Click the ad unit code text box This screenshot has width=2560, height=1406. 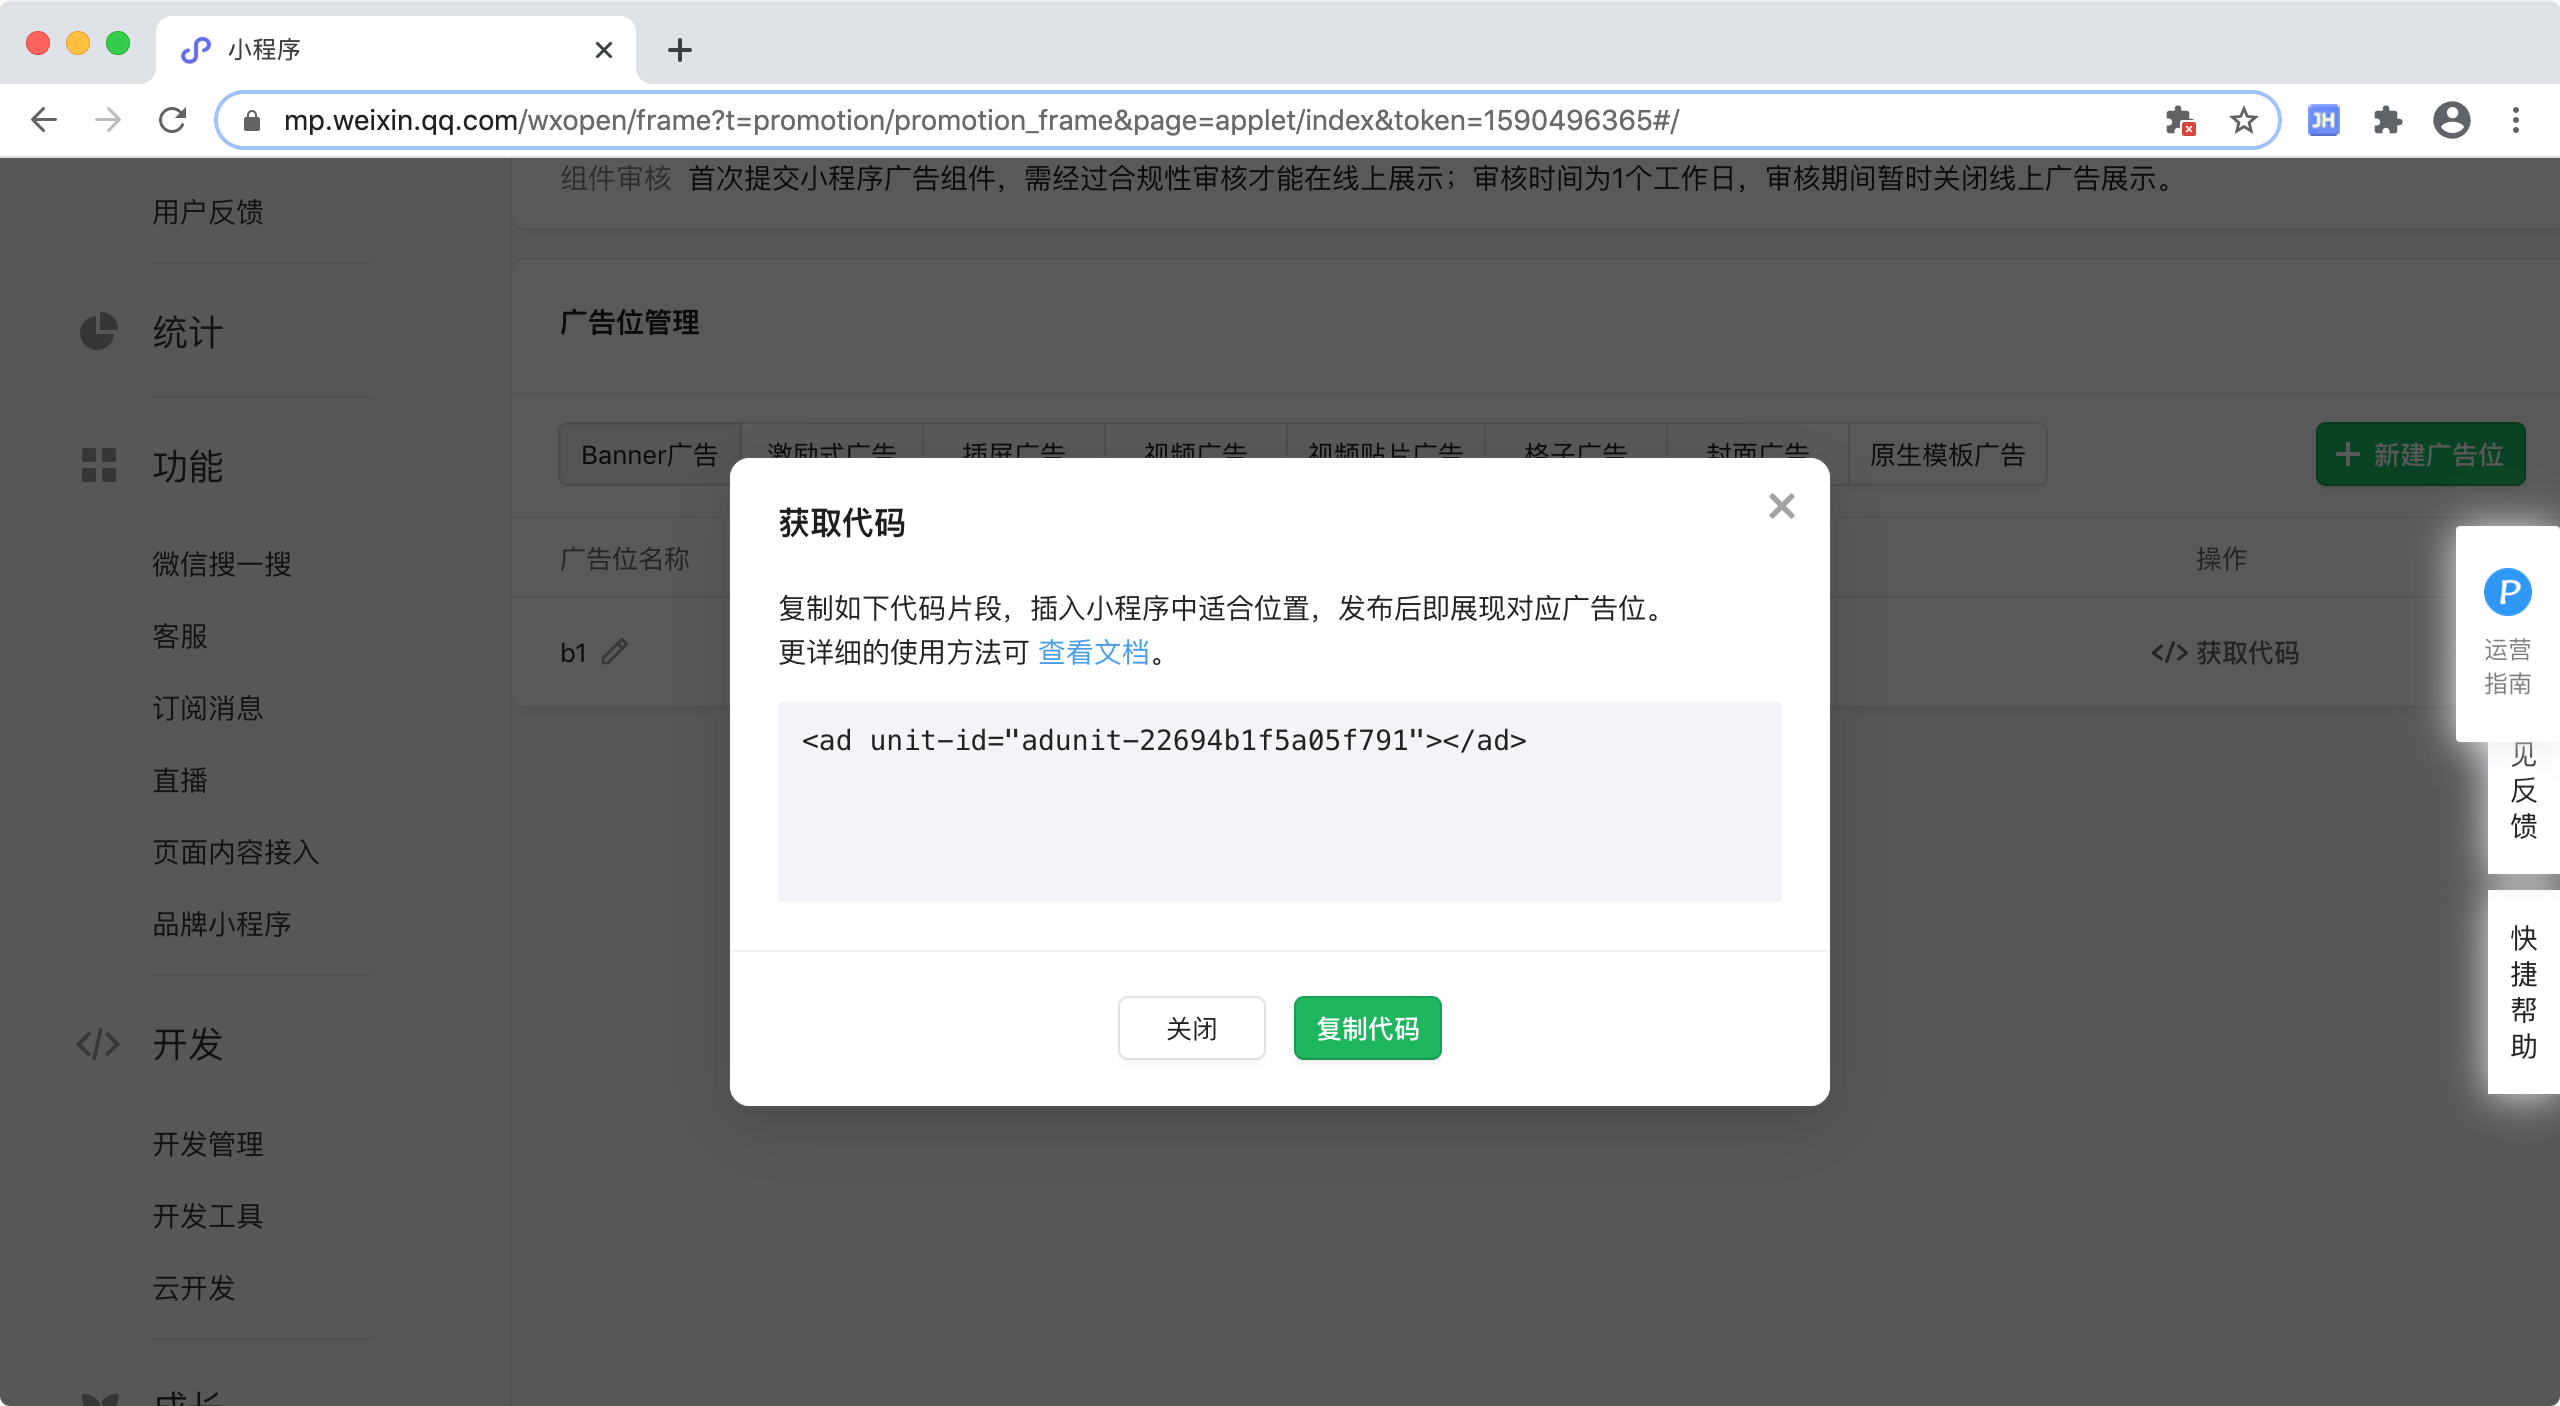coord(1279,801)
